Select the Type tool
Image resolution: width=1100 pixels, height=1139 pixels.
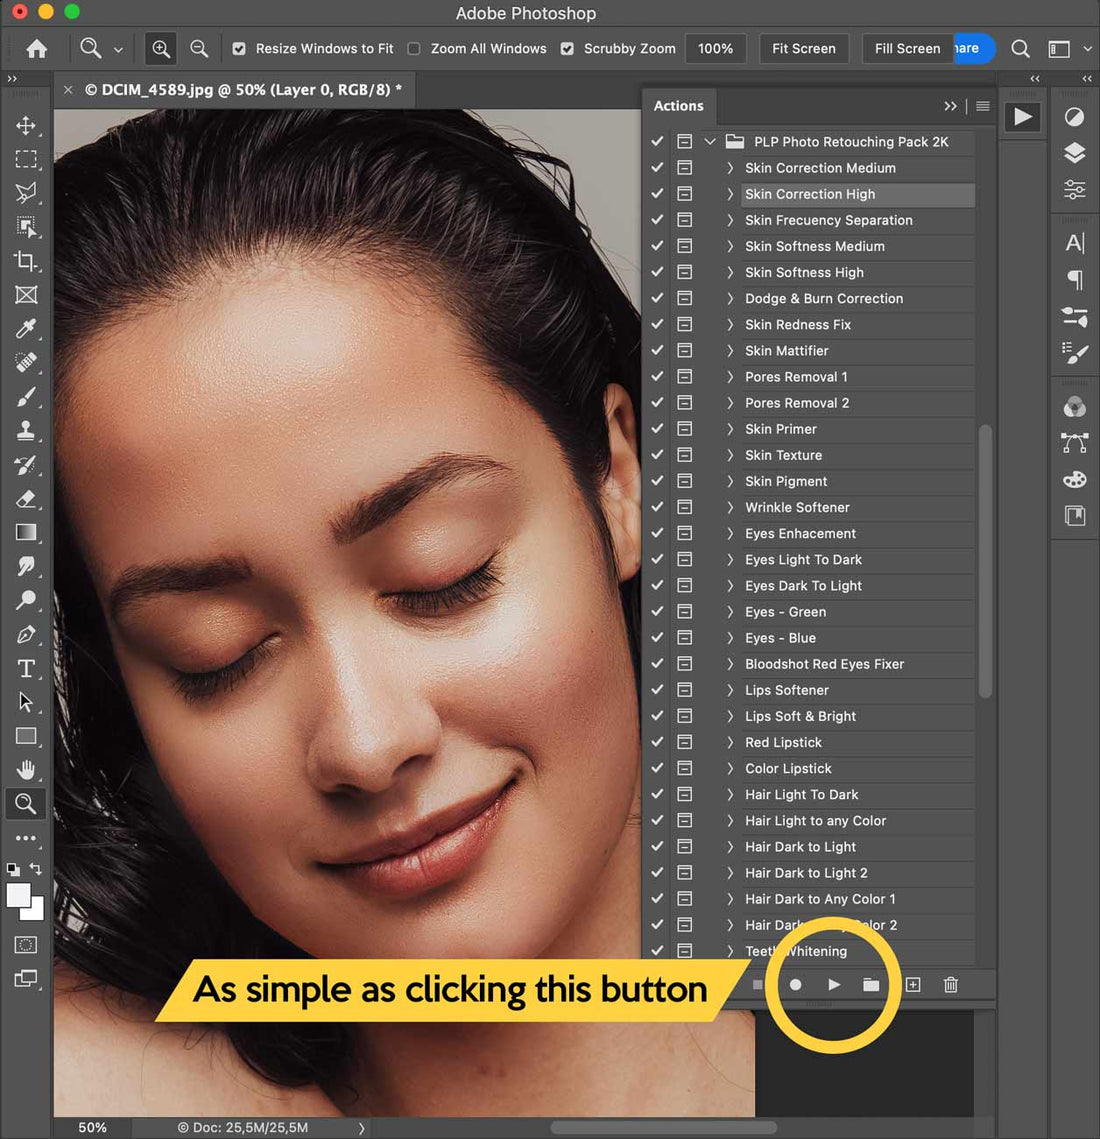tap(27, 669)
